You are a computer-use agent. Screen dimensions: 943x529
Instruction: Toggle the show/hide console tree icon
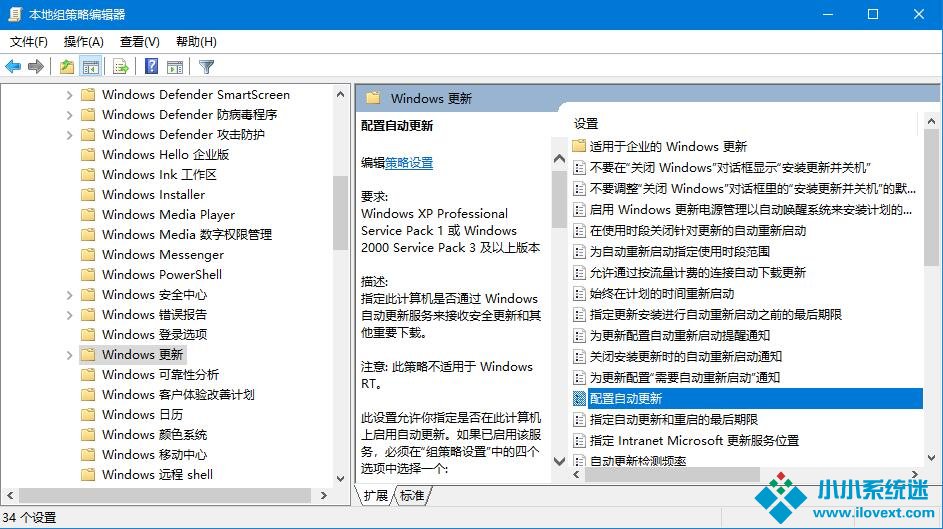[91, 67]
